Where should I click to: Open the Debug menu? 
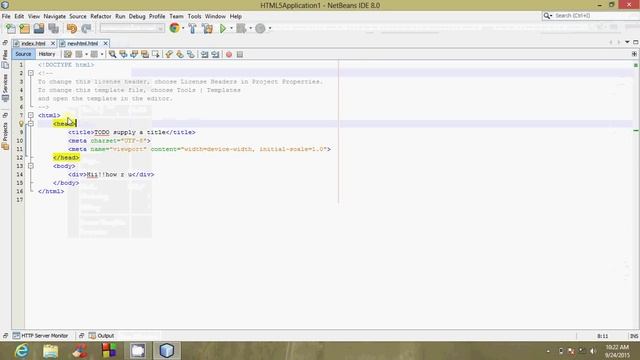[137, 16]
